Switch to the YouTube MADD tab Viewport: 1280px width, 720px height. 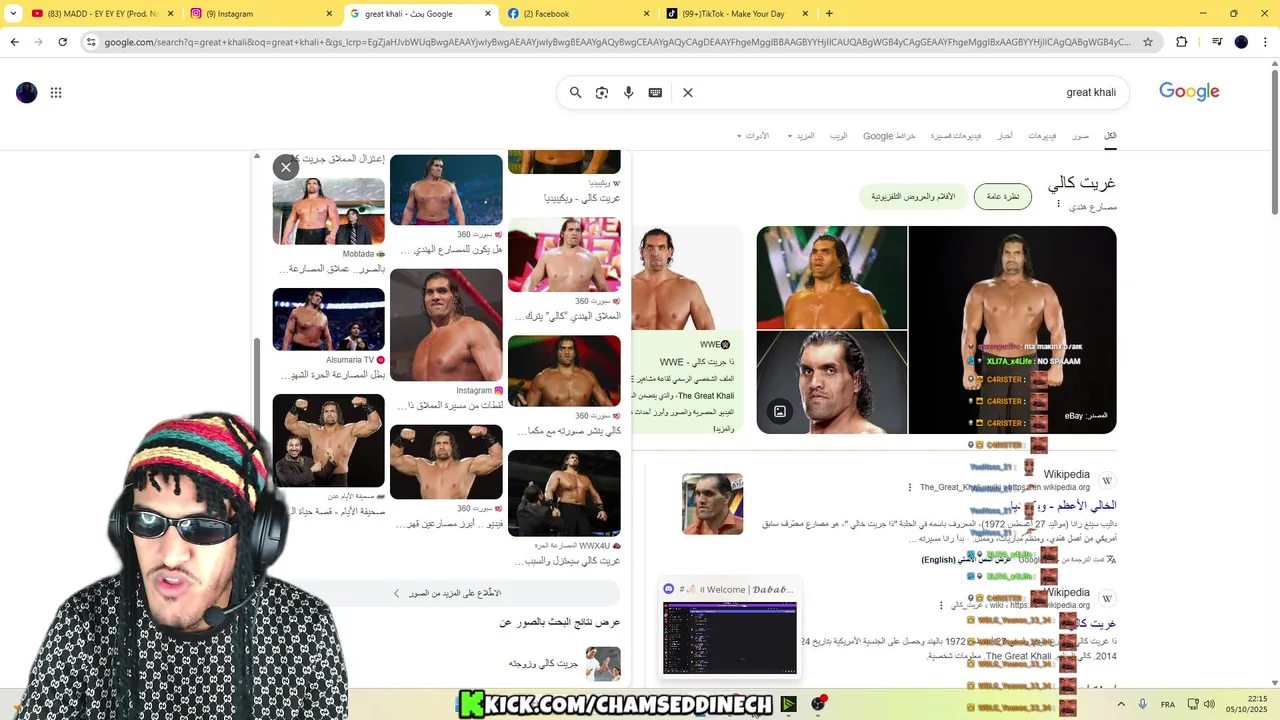(x=101, y=14)
